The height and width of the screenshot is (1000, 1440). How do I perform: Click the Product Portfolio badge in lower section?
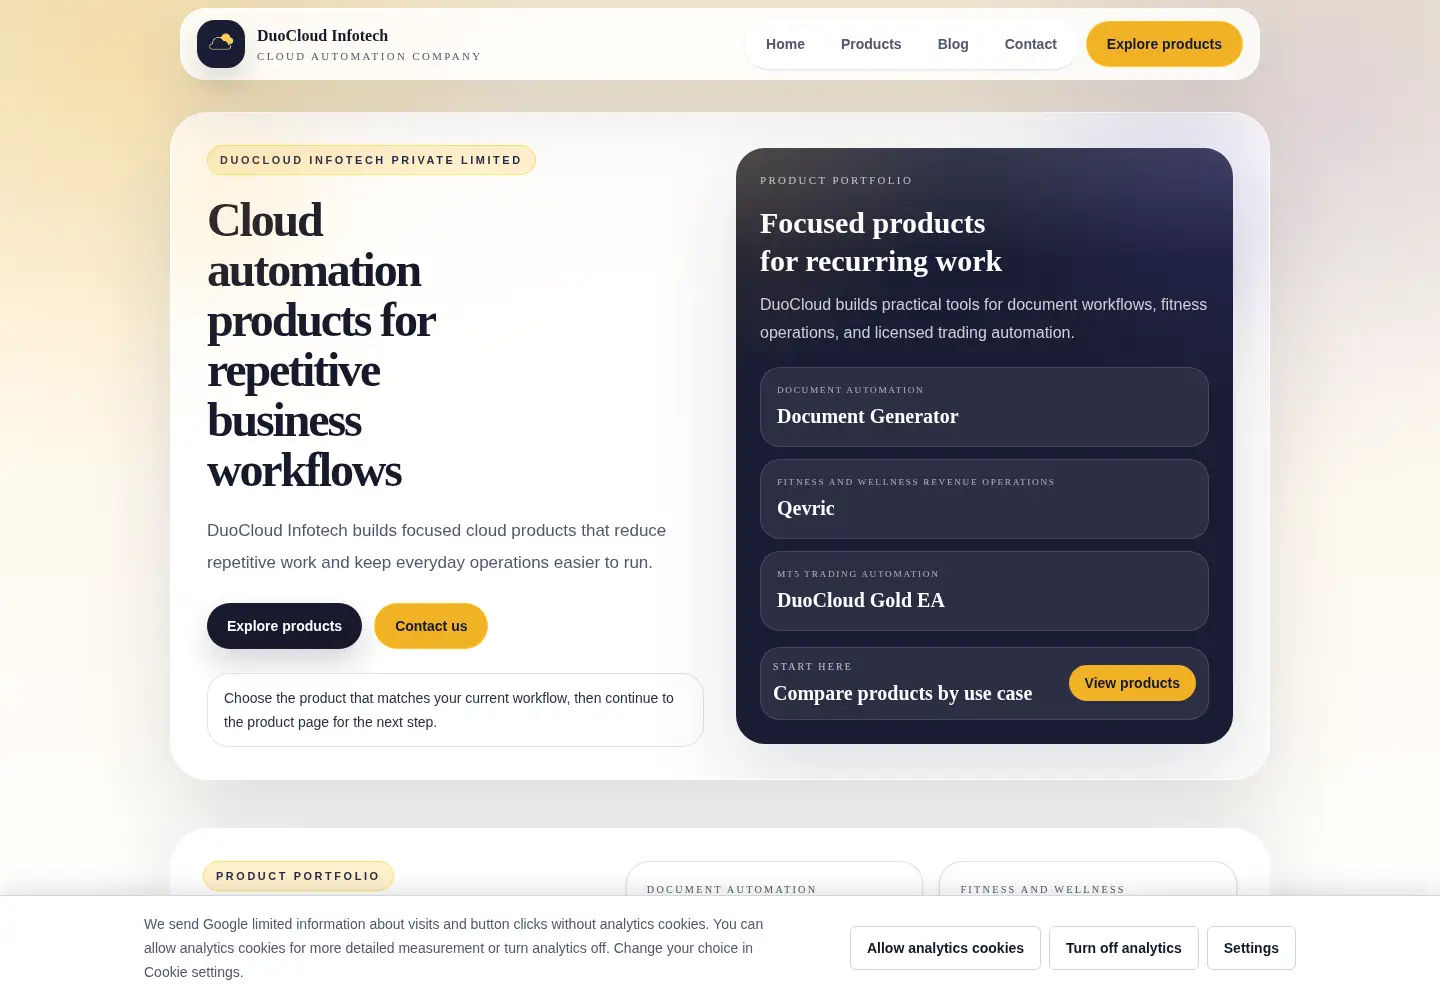(298, 876)
